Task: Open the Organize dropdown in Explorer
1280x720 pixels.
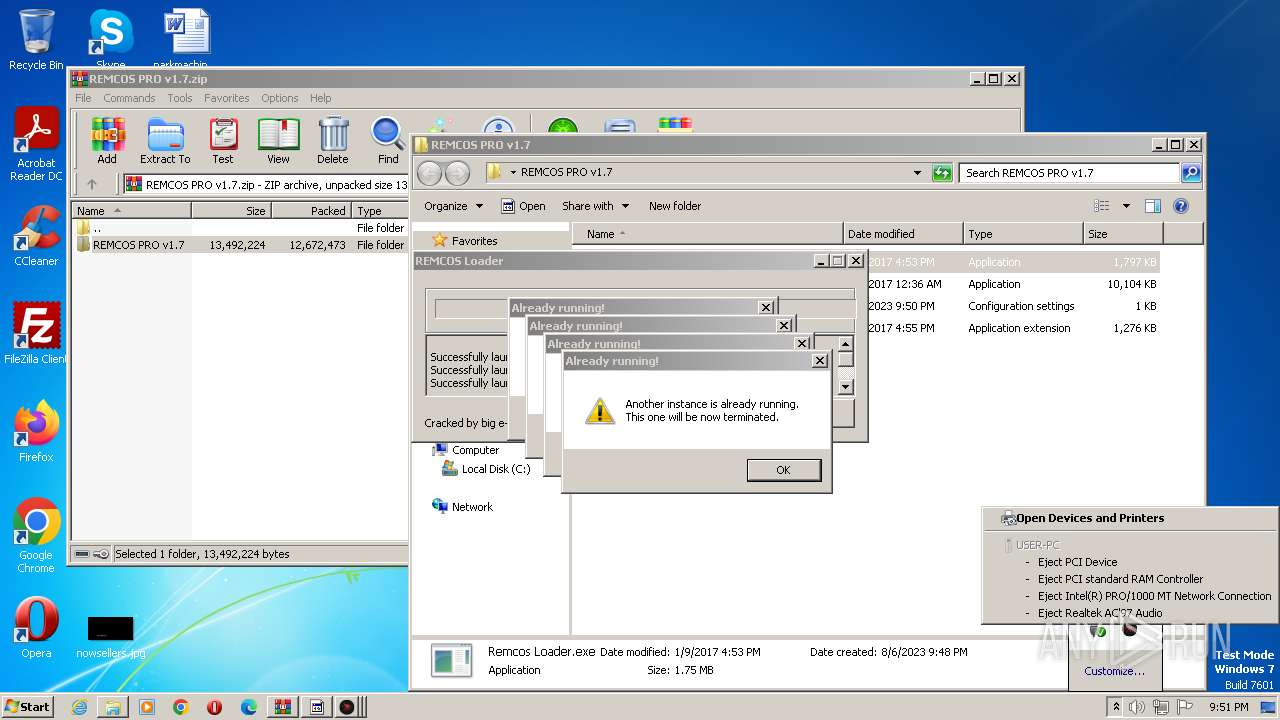Action: 453,206
